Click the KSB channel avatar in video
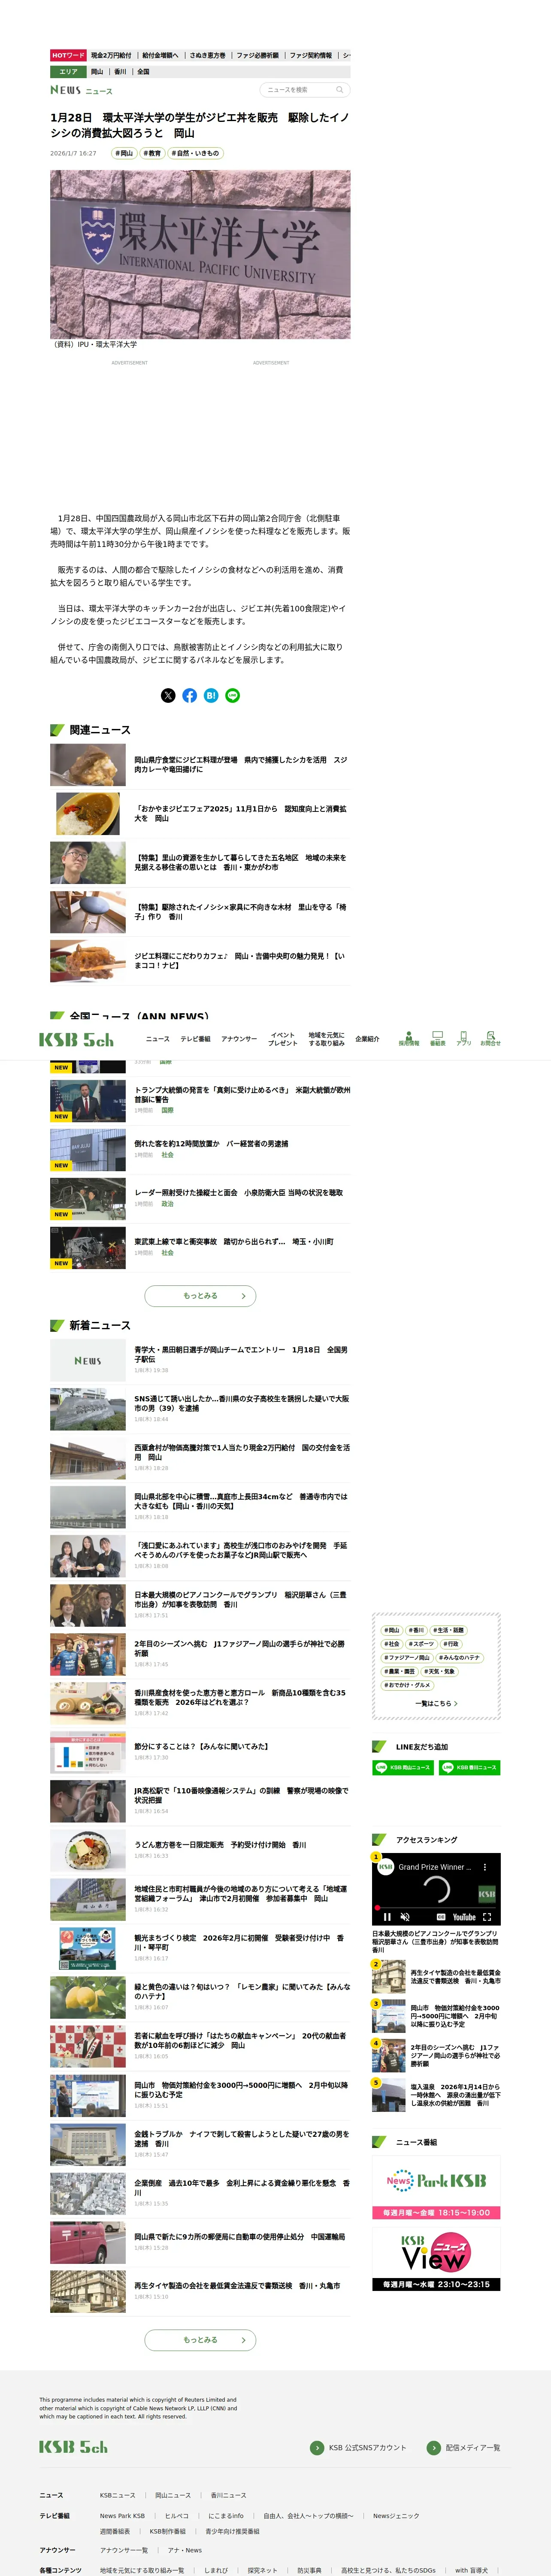551x2576 pixels. tap(385, 1867)
